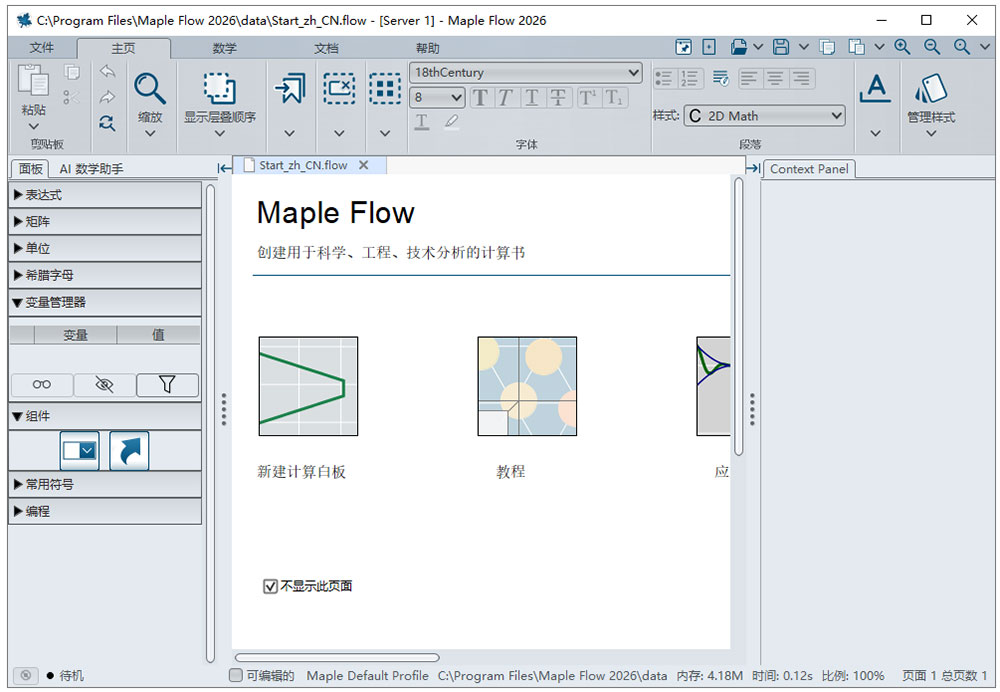Viewport: 1000px width, 692px height.
Task: Click the hidden-eye variables button
Action: (x=104, y=385)
